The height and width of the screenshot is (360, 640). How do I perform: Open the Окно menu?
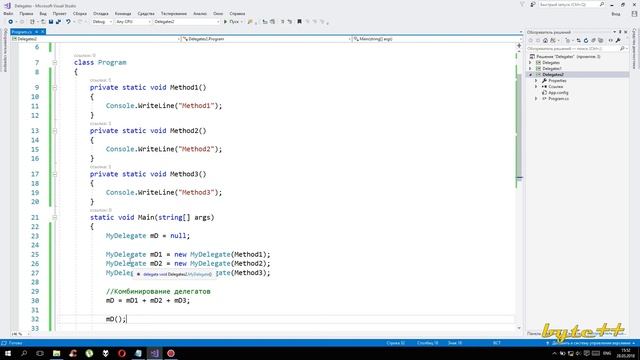(218, 13)
